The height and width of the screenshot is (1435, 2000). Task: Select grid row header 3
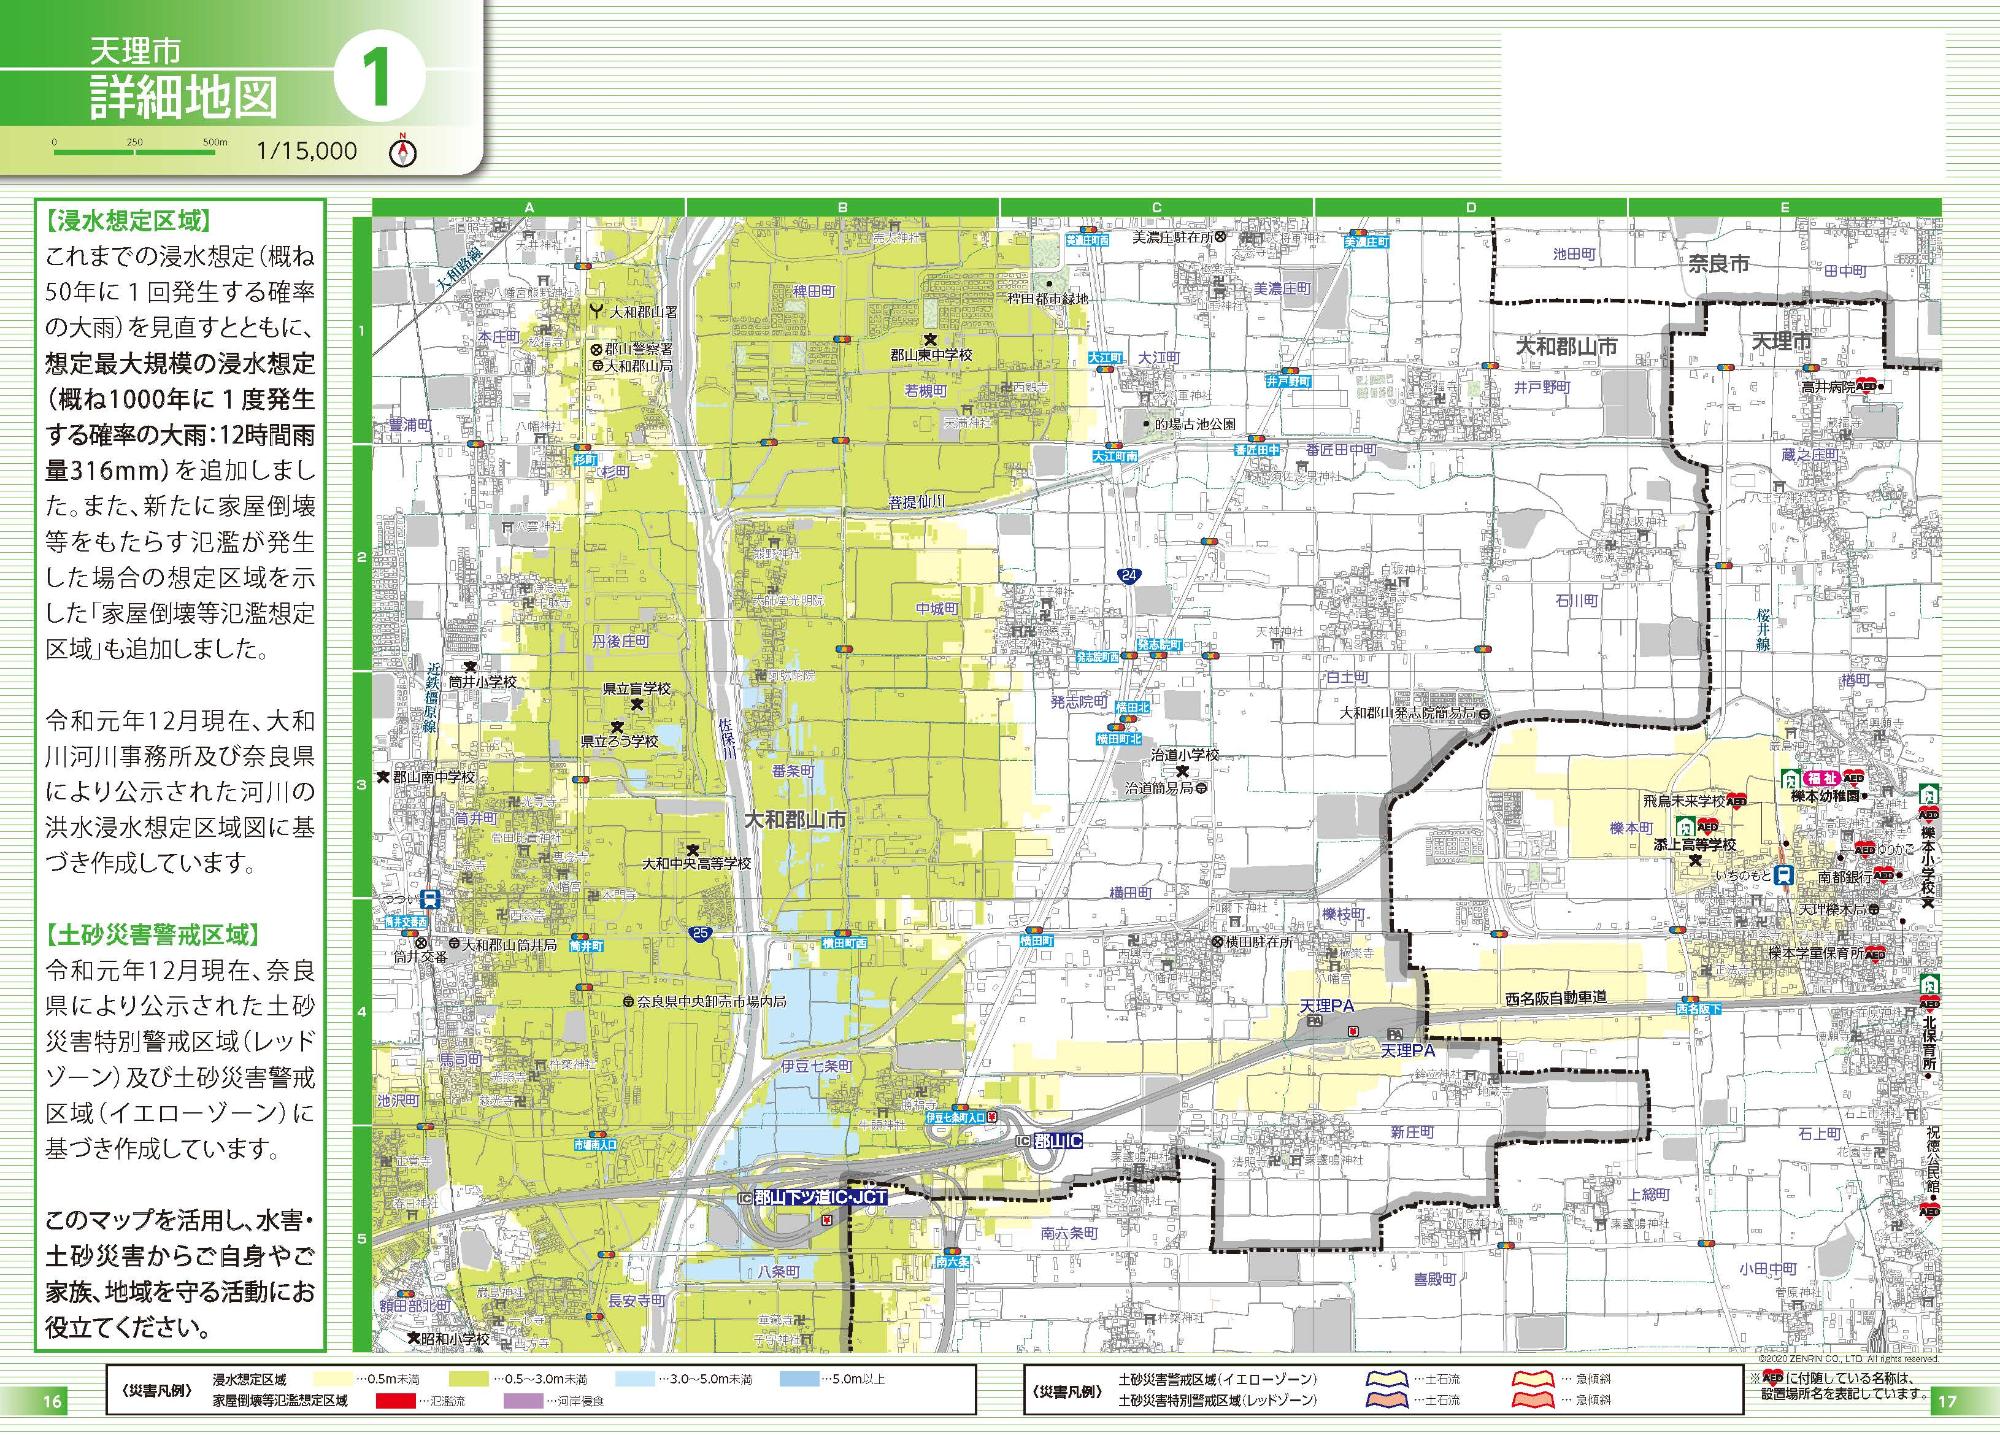362,785
